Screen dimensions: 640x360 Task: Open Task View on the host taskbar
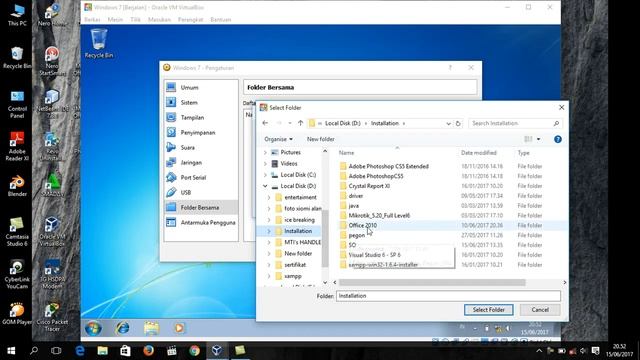click(56, 351)
